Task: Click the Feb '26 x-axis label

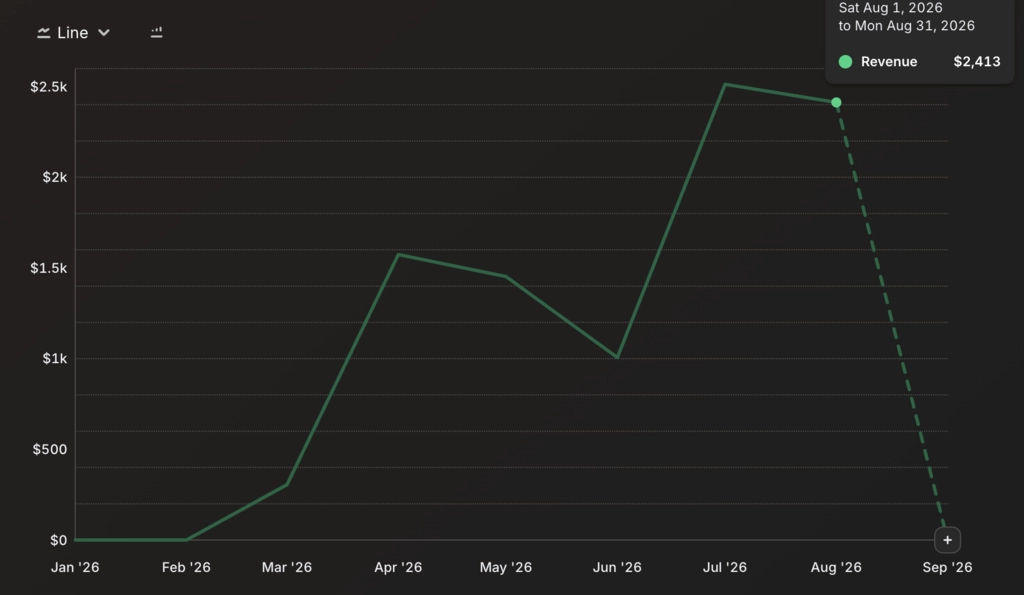Action: tap(186, 568)
